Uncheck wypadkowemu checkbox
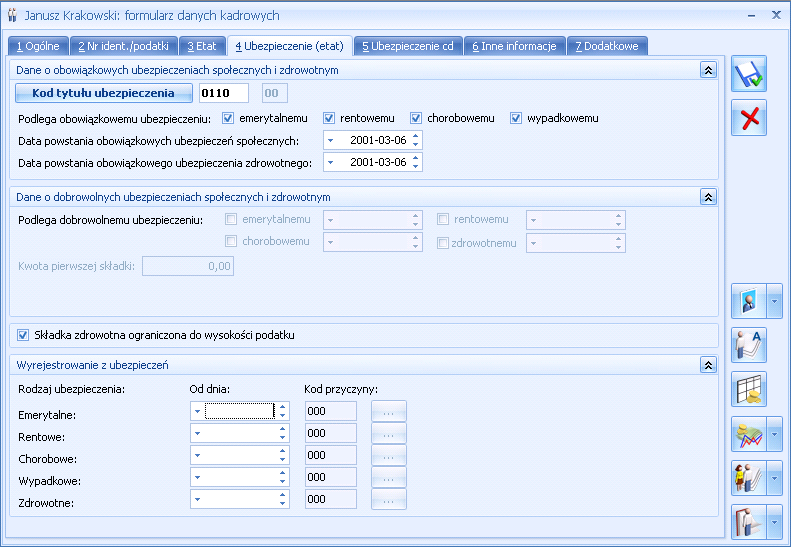 coord(516,118)
